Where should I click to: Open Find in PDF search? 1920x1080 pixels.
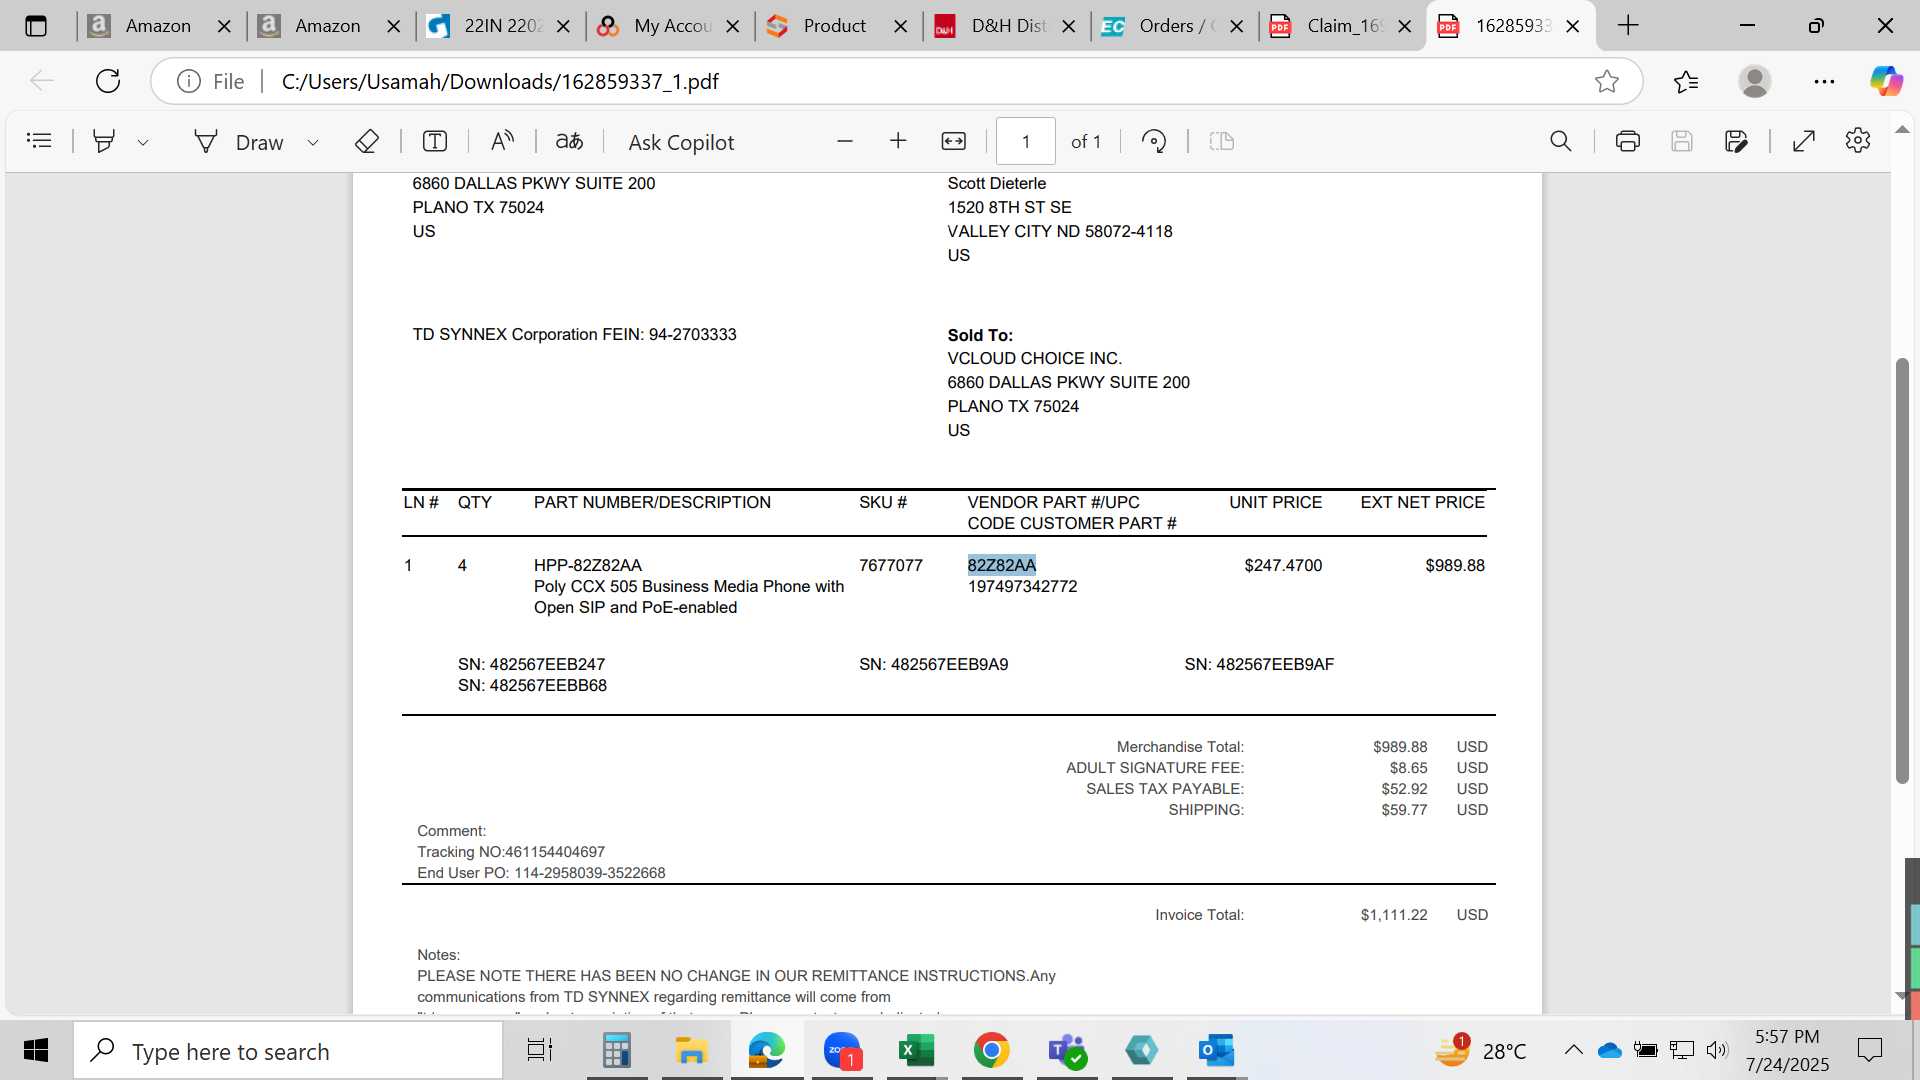coord(1561,141)
